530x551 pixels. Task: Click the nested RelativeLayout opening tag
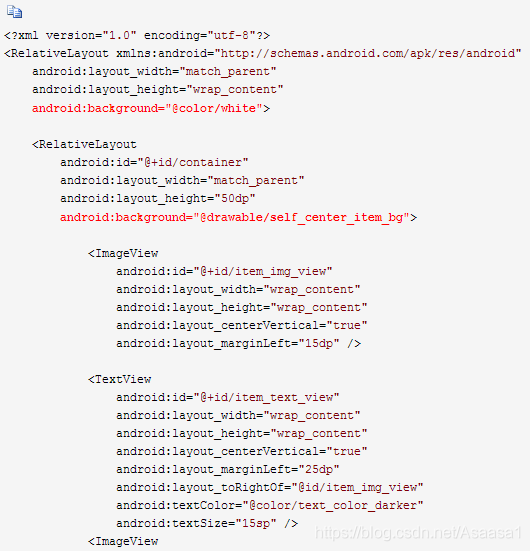84,144
